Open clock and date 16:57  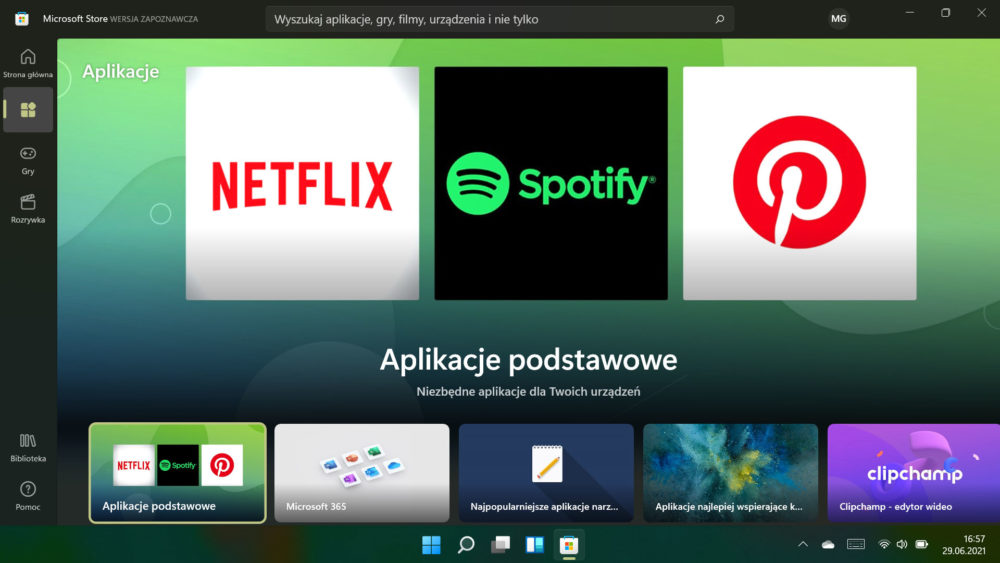(964, 545)
